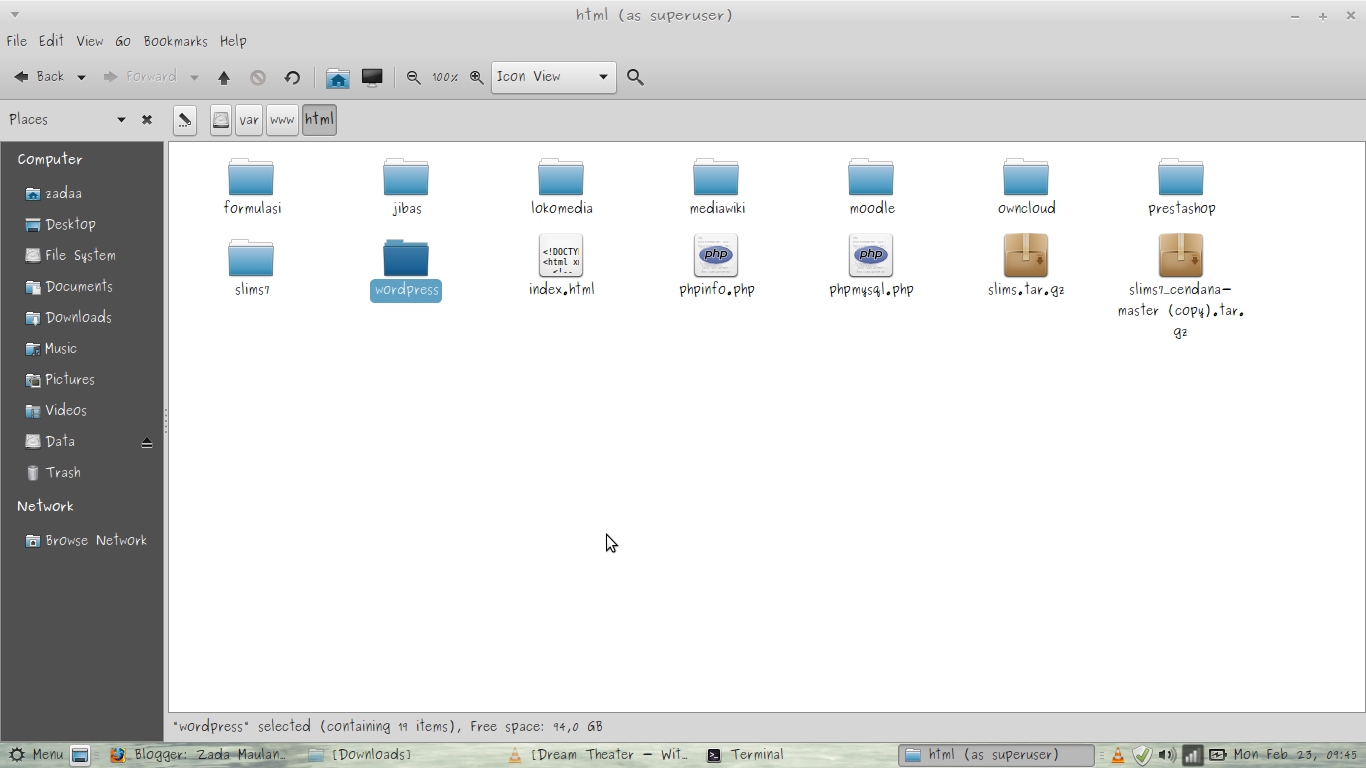
Task: Select the owncloud folder
Action: (1026, 187)
